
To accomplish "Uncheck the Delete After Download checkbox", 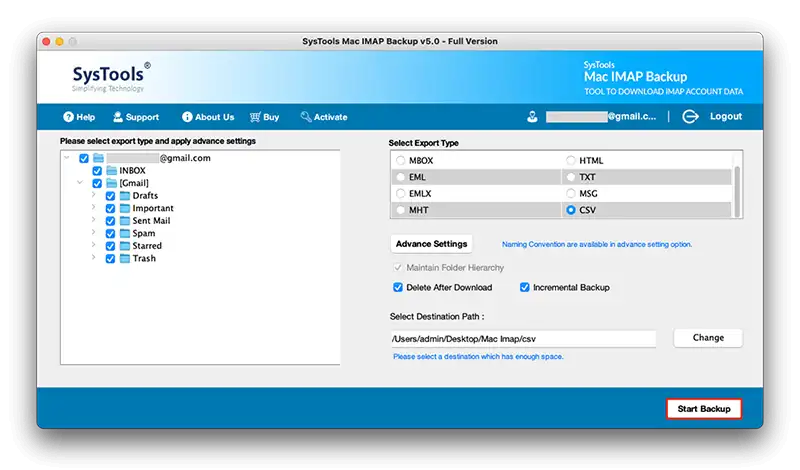I will (x=398, y=287).
